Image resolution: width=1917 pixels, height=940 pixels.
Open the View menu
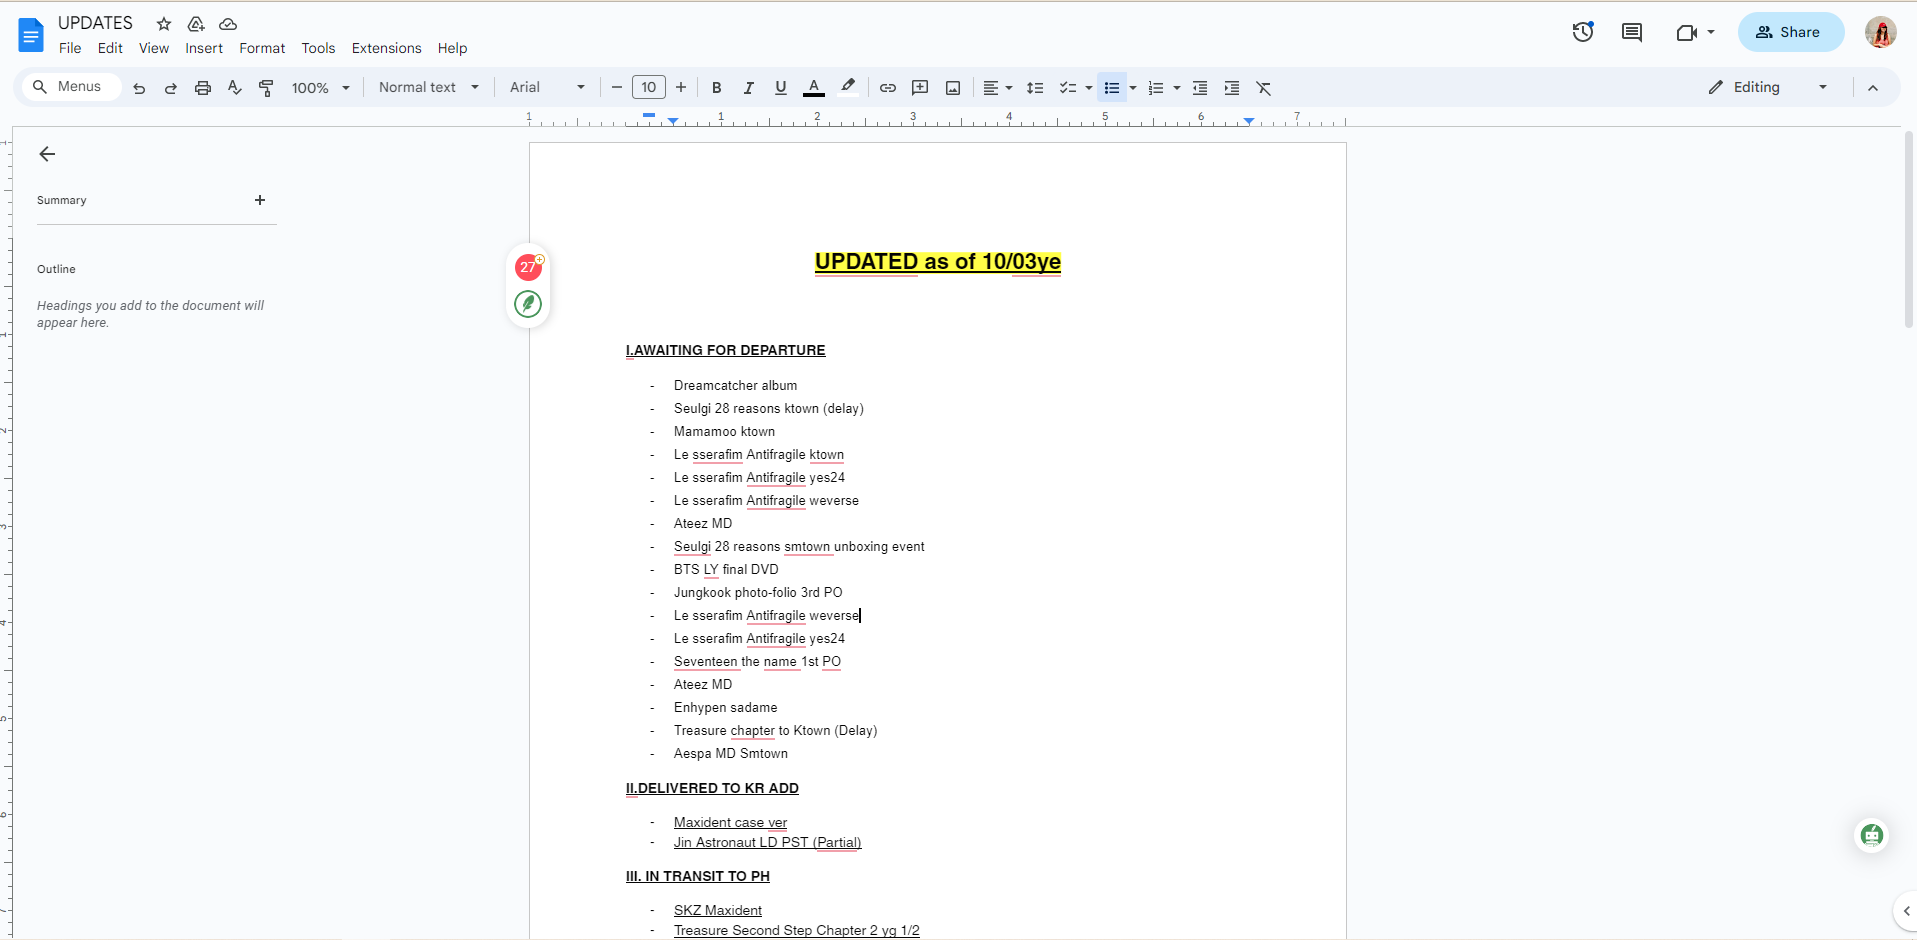154,48
